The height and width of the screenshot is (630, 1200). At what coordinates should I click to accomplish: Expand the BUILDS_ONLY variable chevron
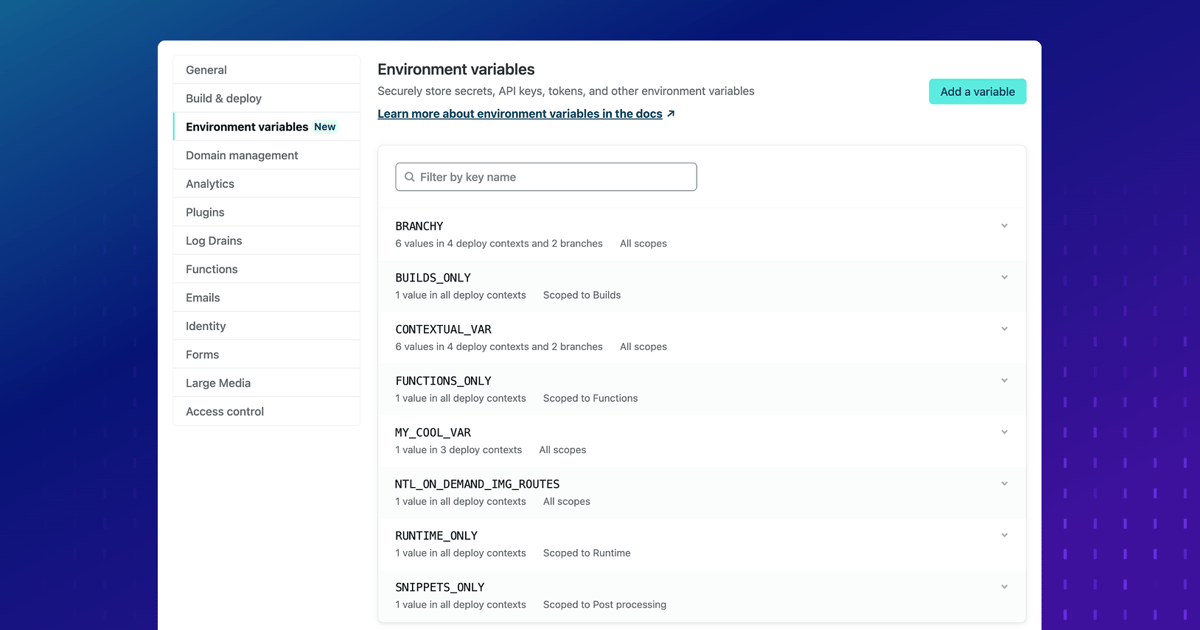coord(1004,278)
